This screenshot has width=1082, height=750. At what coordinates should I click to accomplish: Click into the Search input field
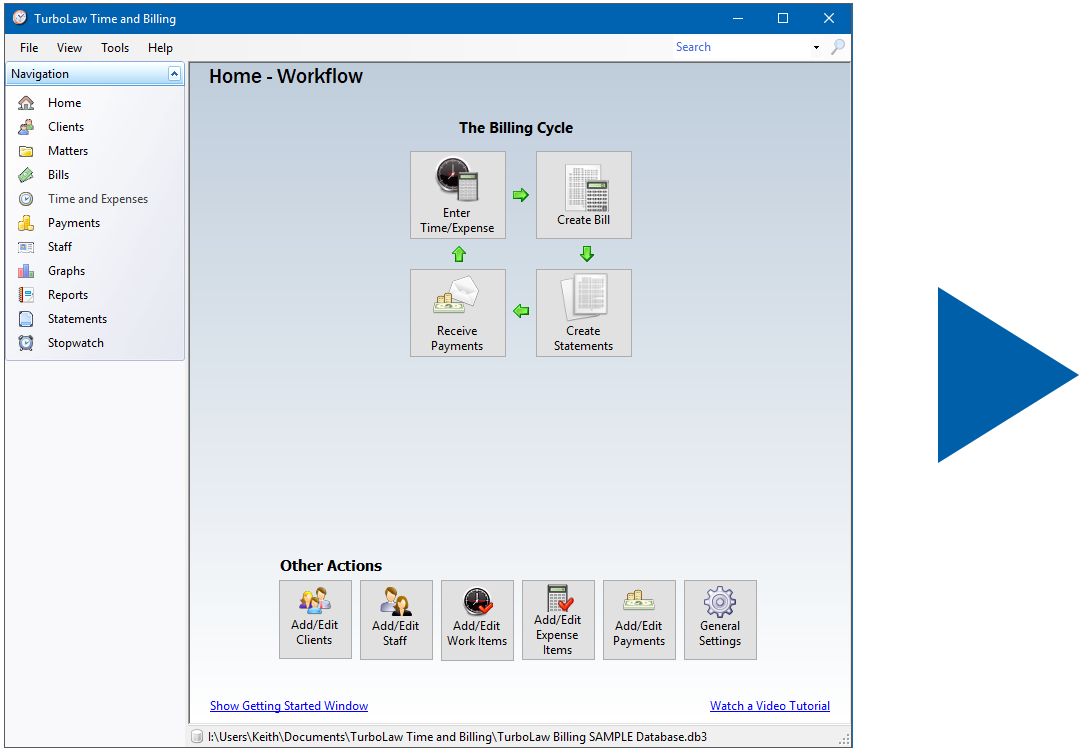(x=741, y=47)
